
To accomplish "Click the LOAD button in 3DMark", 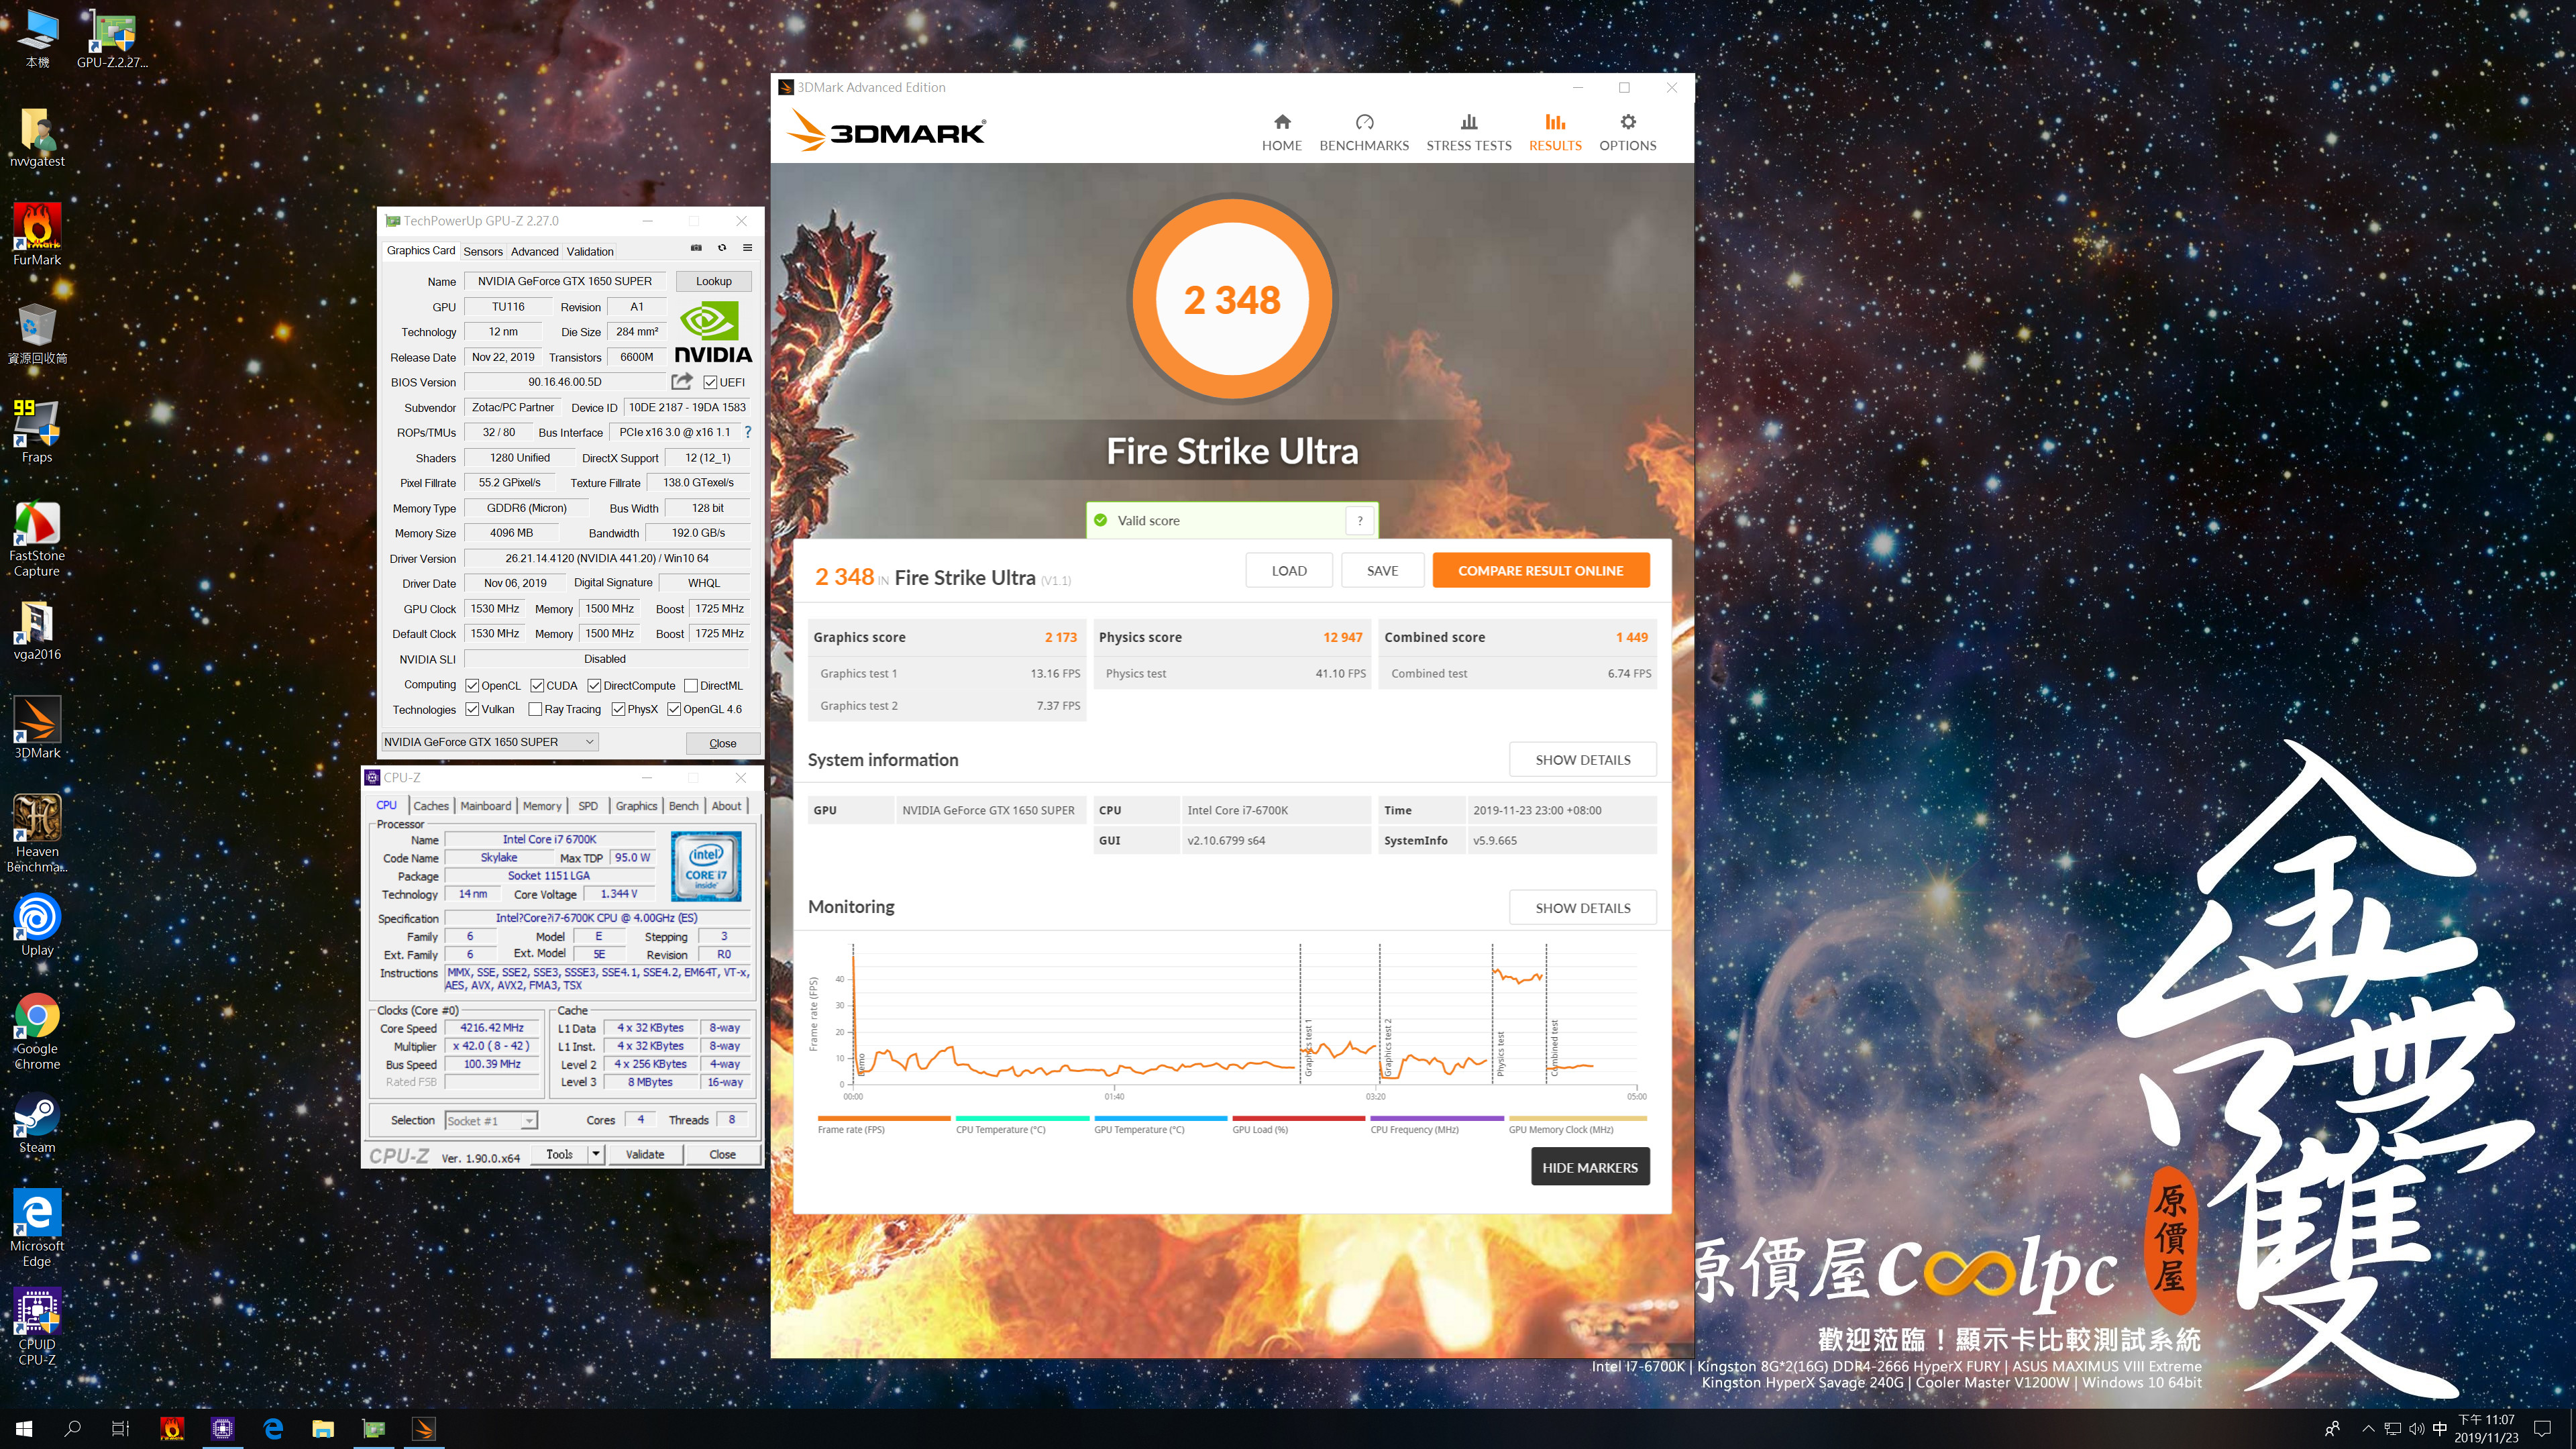I will tap(1289, 570).
